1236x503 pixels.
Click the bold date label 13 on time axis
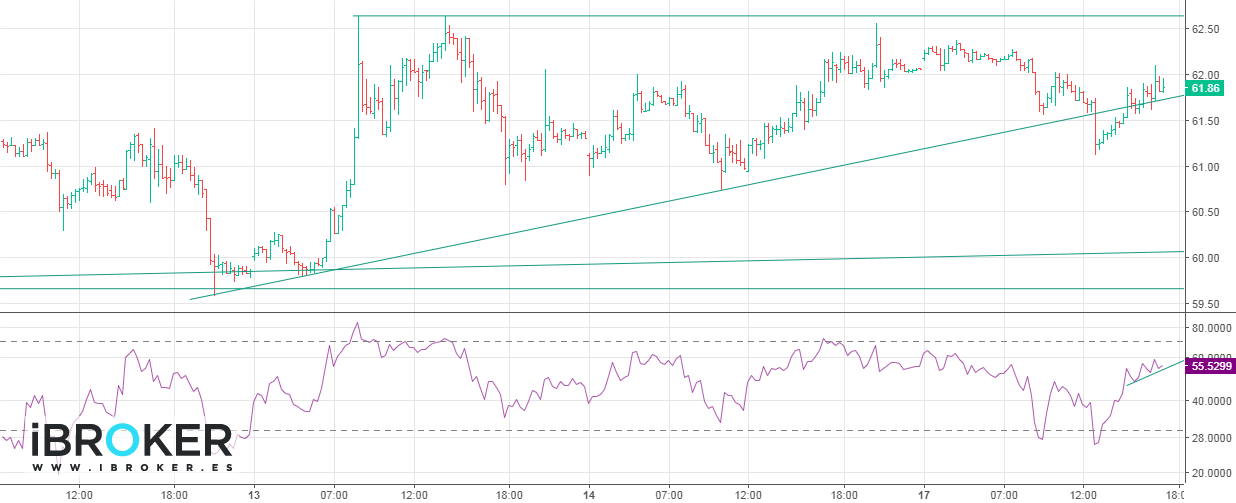[254, 494]
